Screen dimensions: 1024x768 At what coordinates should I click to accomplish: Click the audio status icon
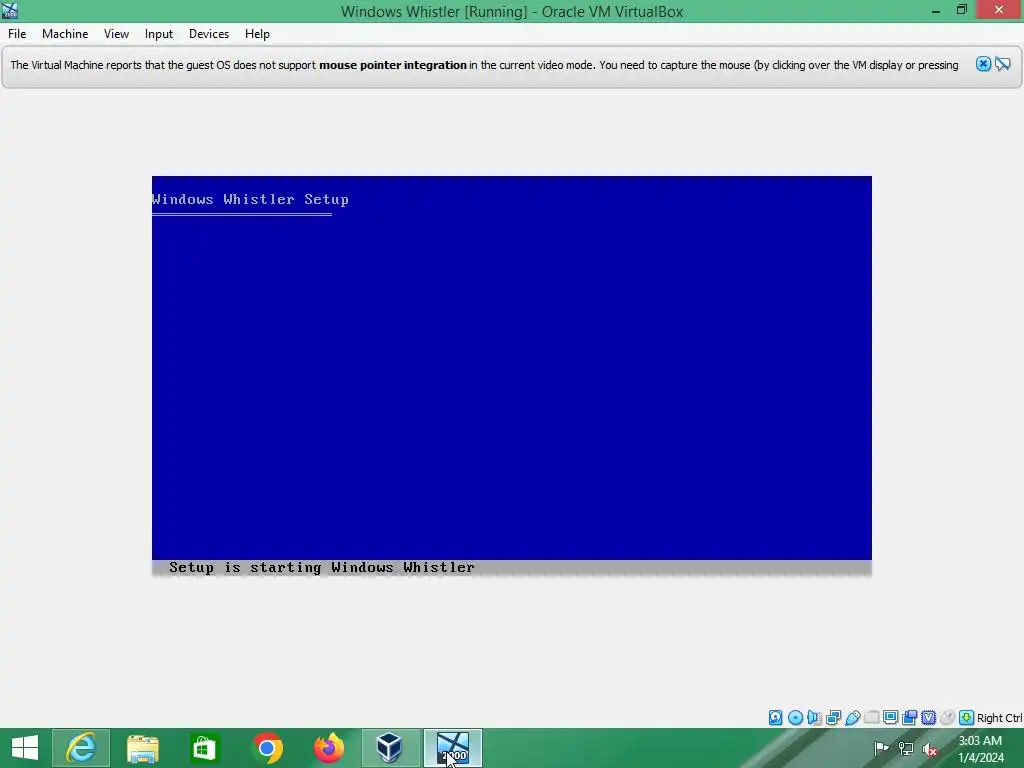click(814, 718)
